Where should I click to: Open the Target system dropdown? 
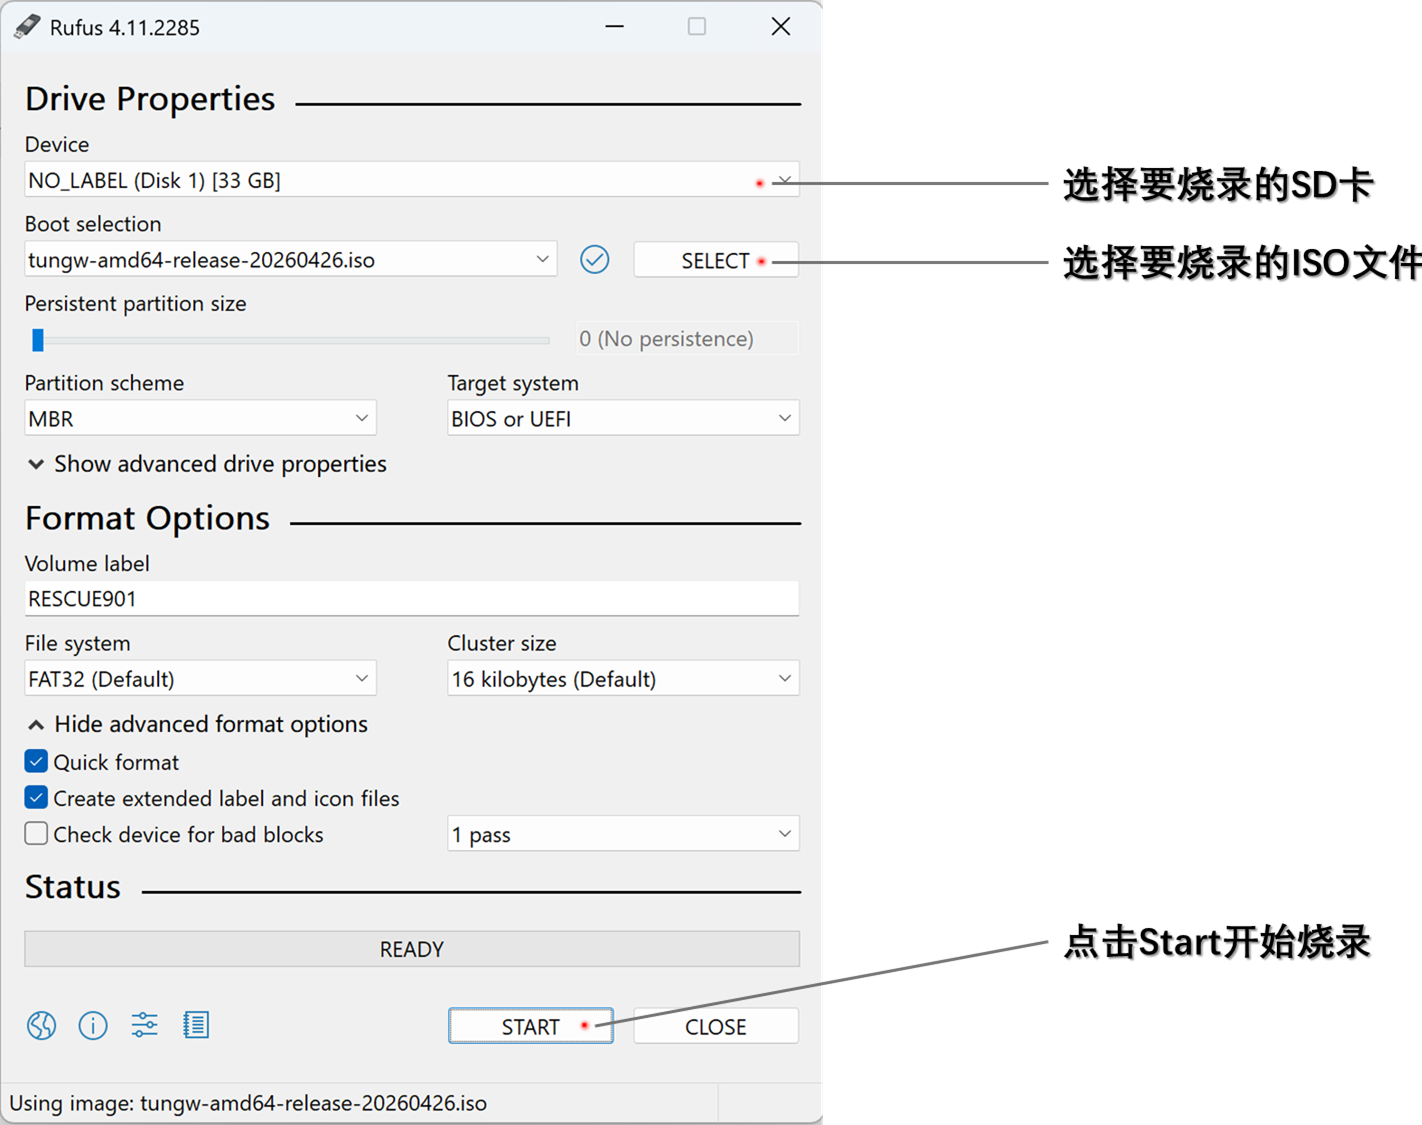point(623,418)
